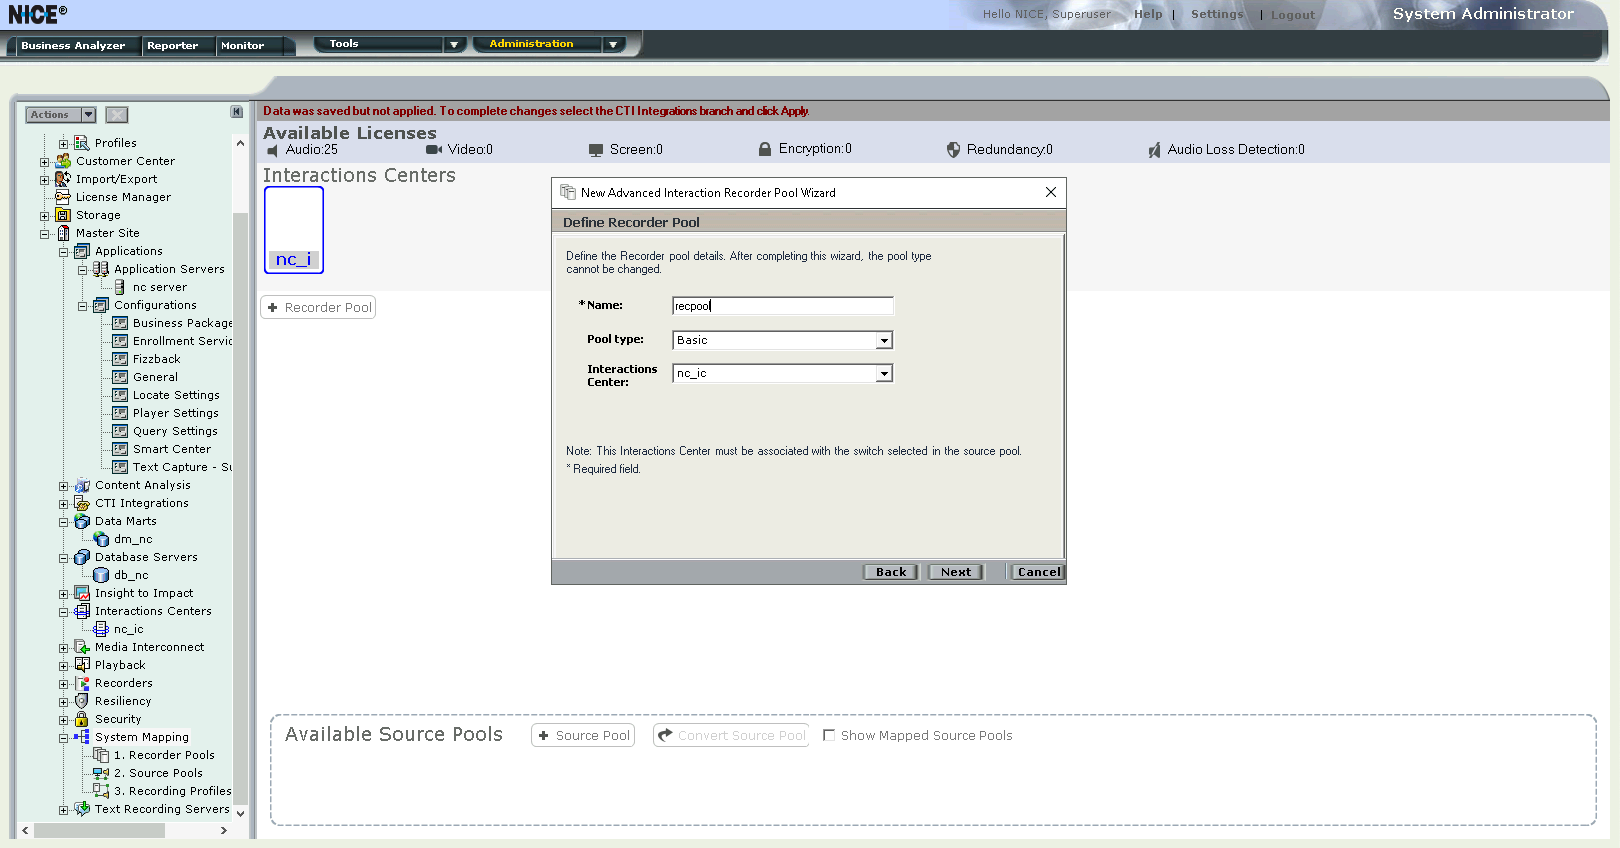Click Next in the wizard
The height and width of the screenshot is (848, 1620).
[x=955, y=572]
